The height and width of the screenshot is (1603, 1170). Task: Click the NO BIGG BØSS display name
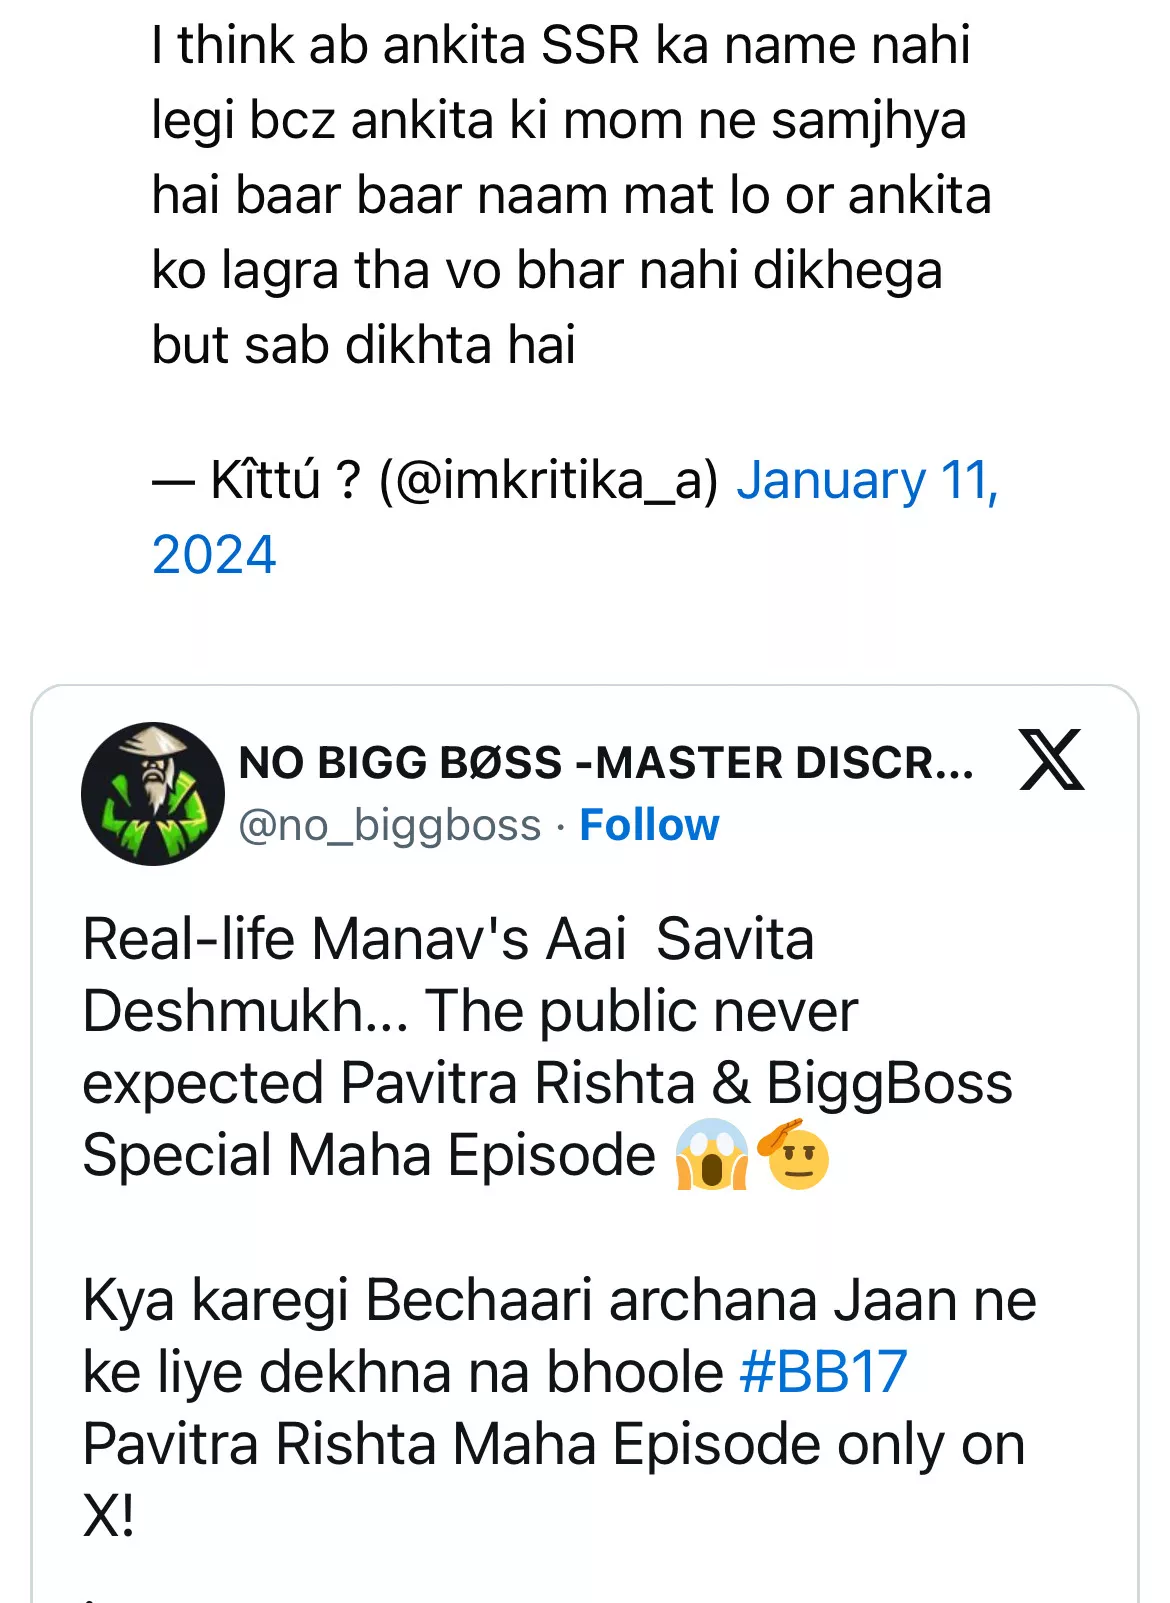pos(606,763)
